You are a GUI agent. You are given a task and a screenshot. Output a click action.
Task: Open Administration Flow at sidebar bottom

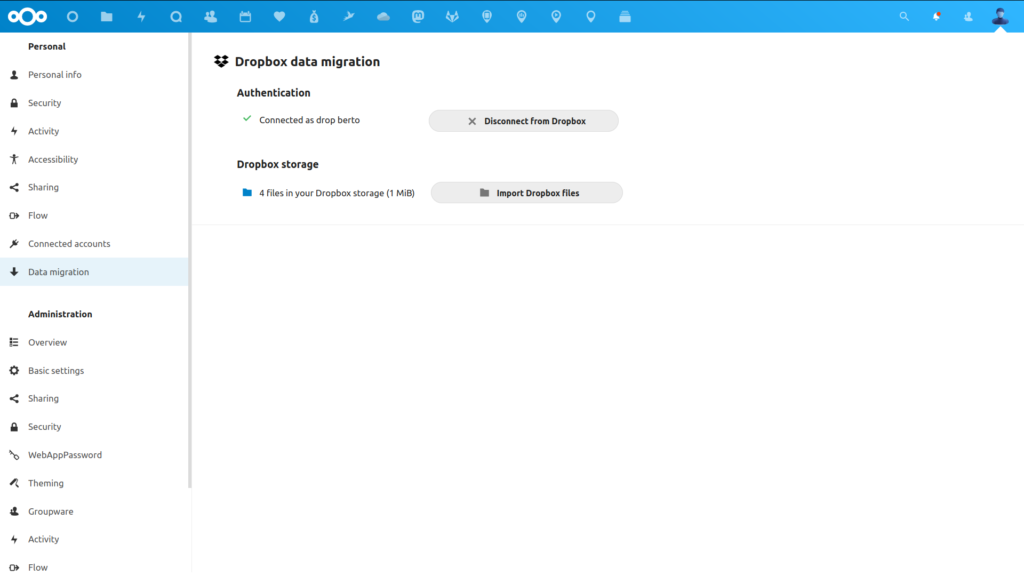coord(94,567)
